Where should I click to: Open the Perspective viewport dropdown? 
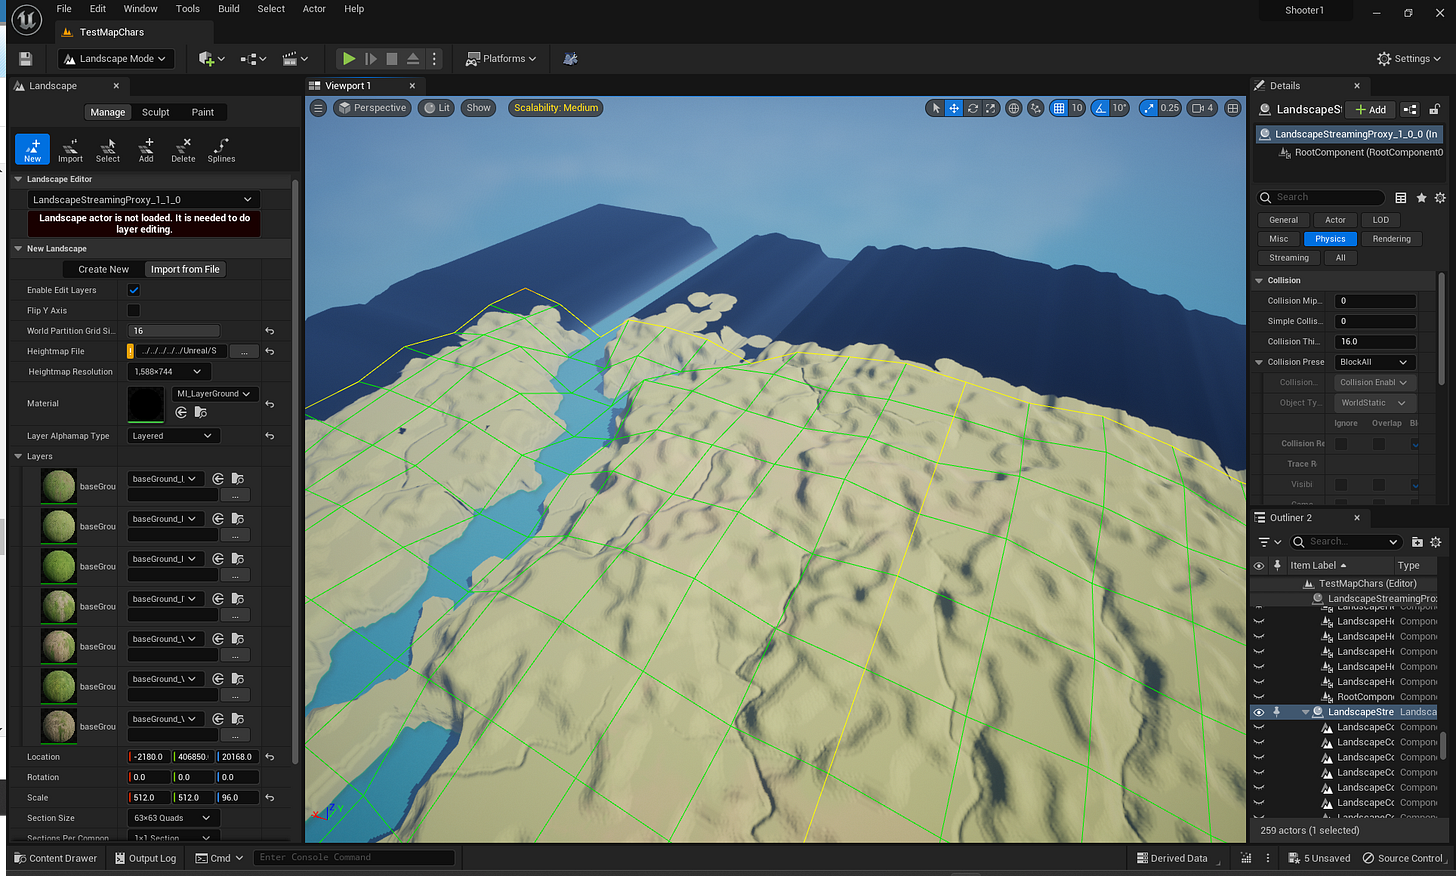(x=372, y=107)
